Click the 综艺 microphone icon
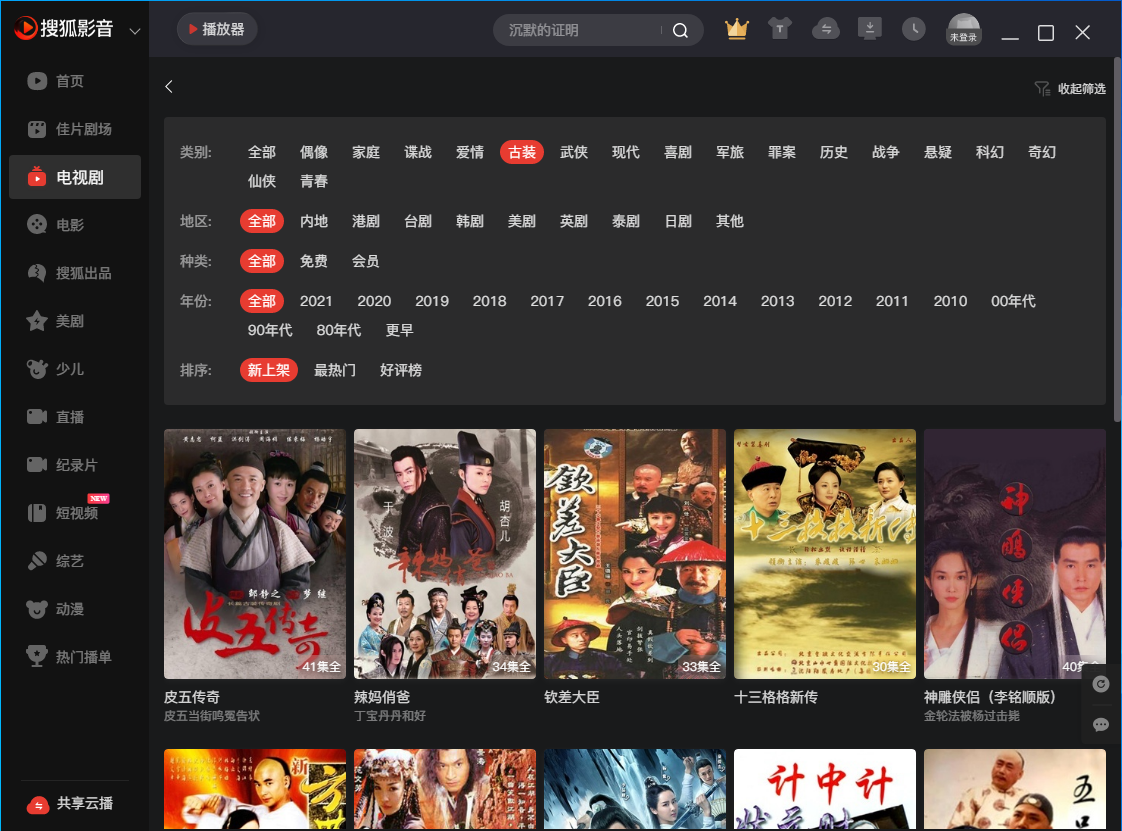1122x831 pixels. point(36,560)
